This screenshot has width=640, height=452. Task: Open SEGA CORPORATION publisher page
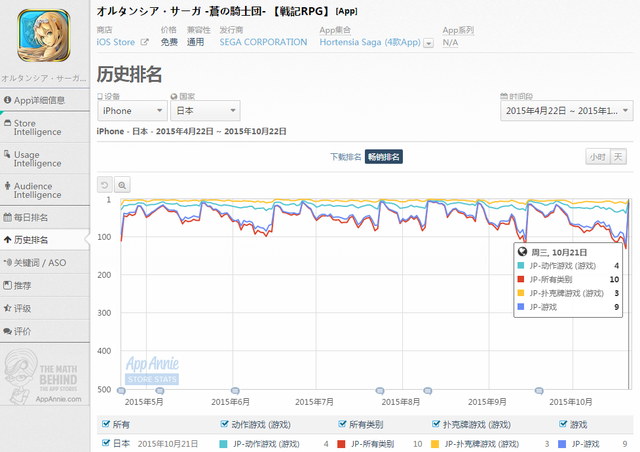click(x=263, y=42)
